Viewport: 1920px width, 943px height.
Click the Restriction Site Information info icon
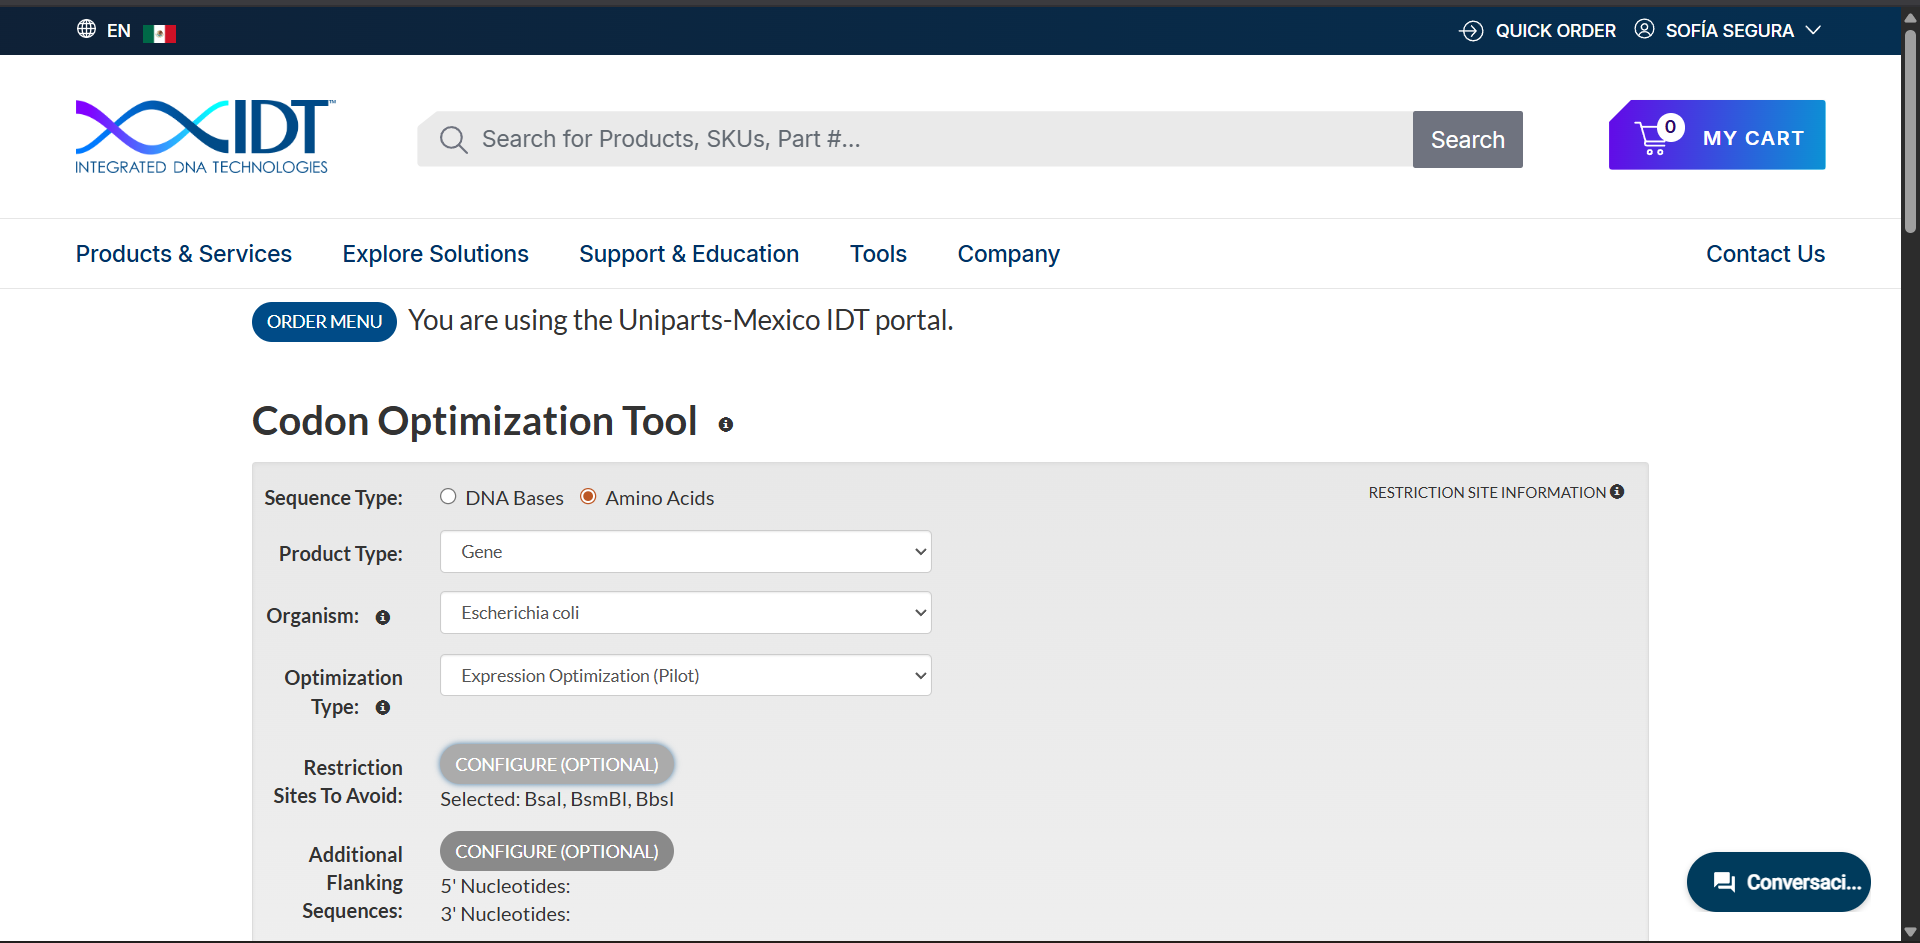click(1617, 492)
